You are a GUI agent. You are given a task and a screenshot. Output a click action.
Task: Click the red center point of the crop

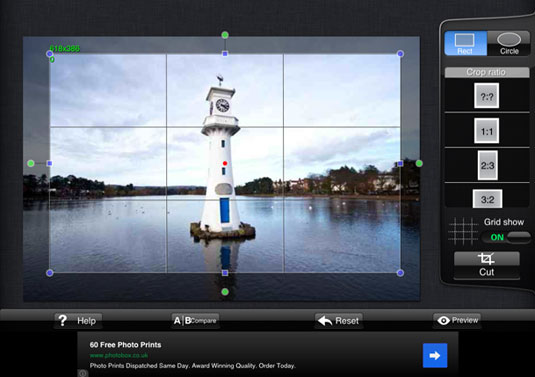point(225,163)
